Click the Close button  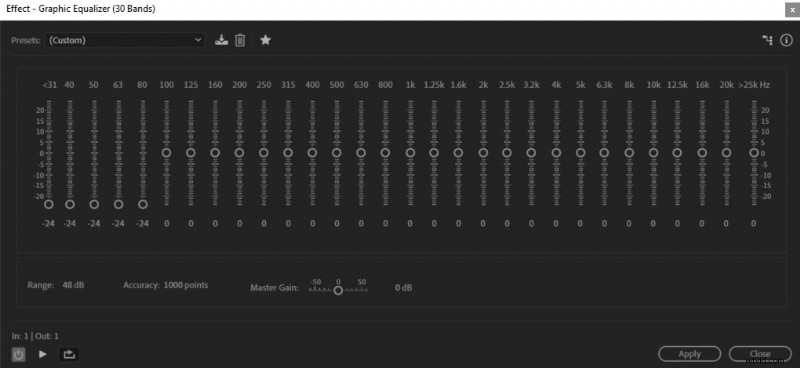pos(760,354)
